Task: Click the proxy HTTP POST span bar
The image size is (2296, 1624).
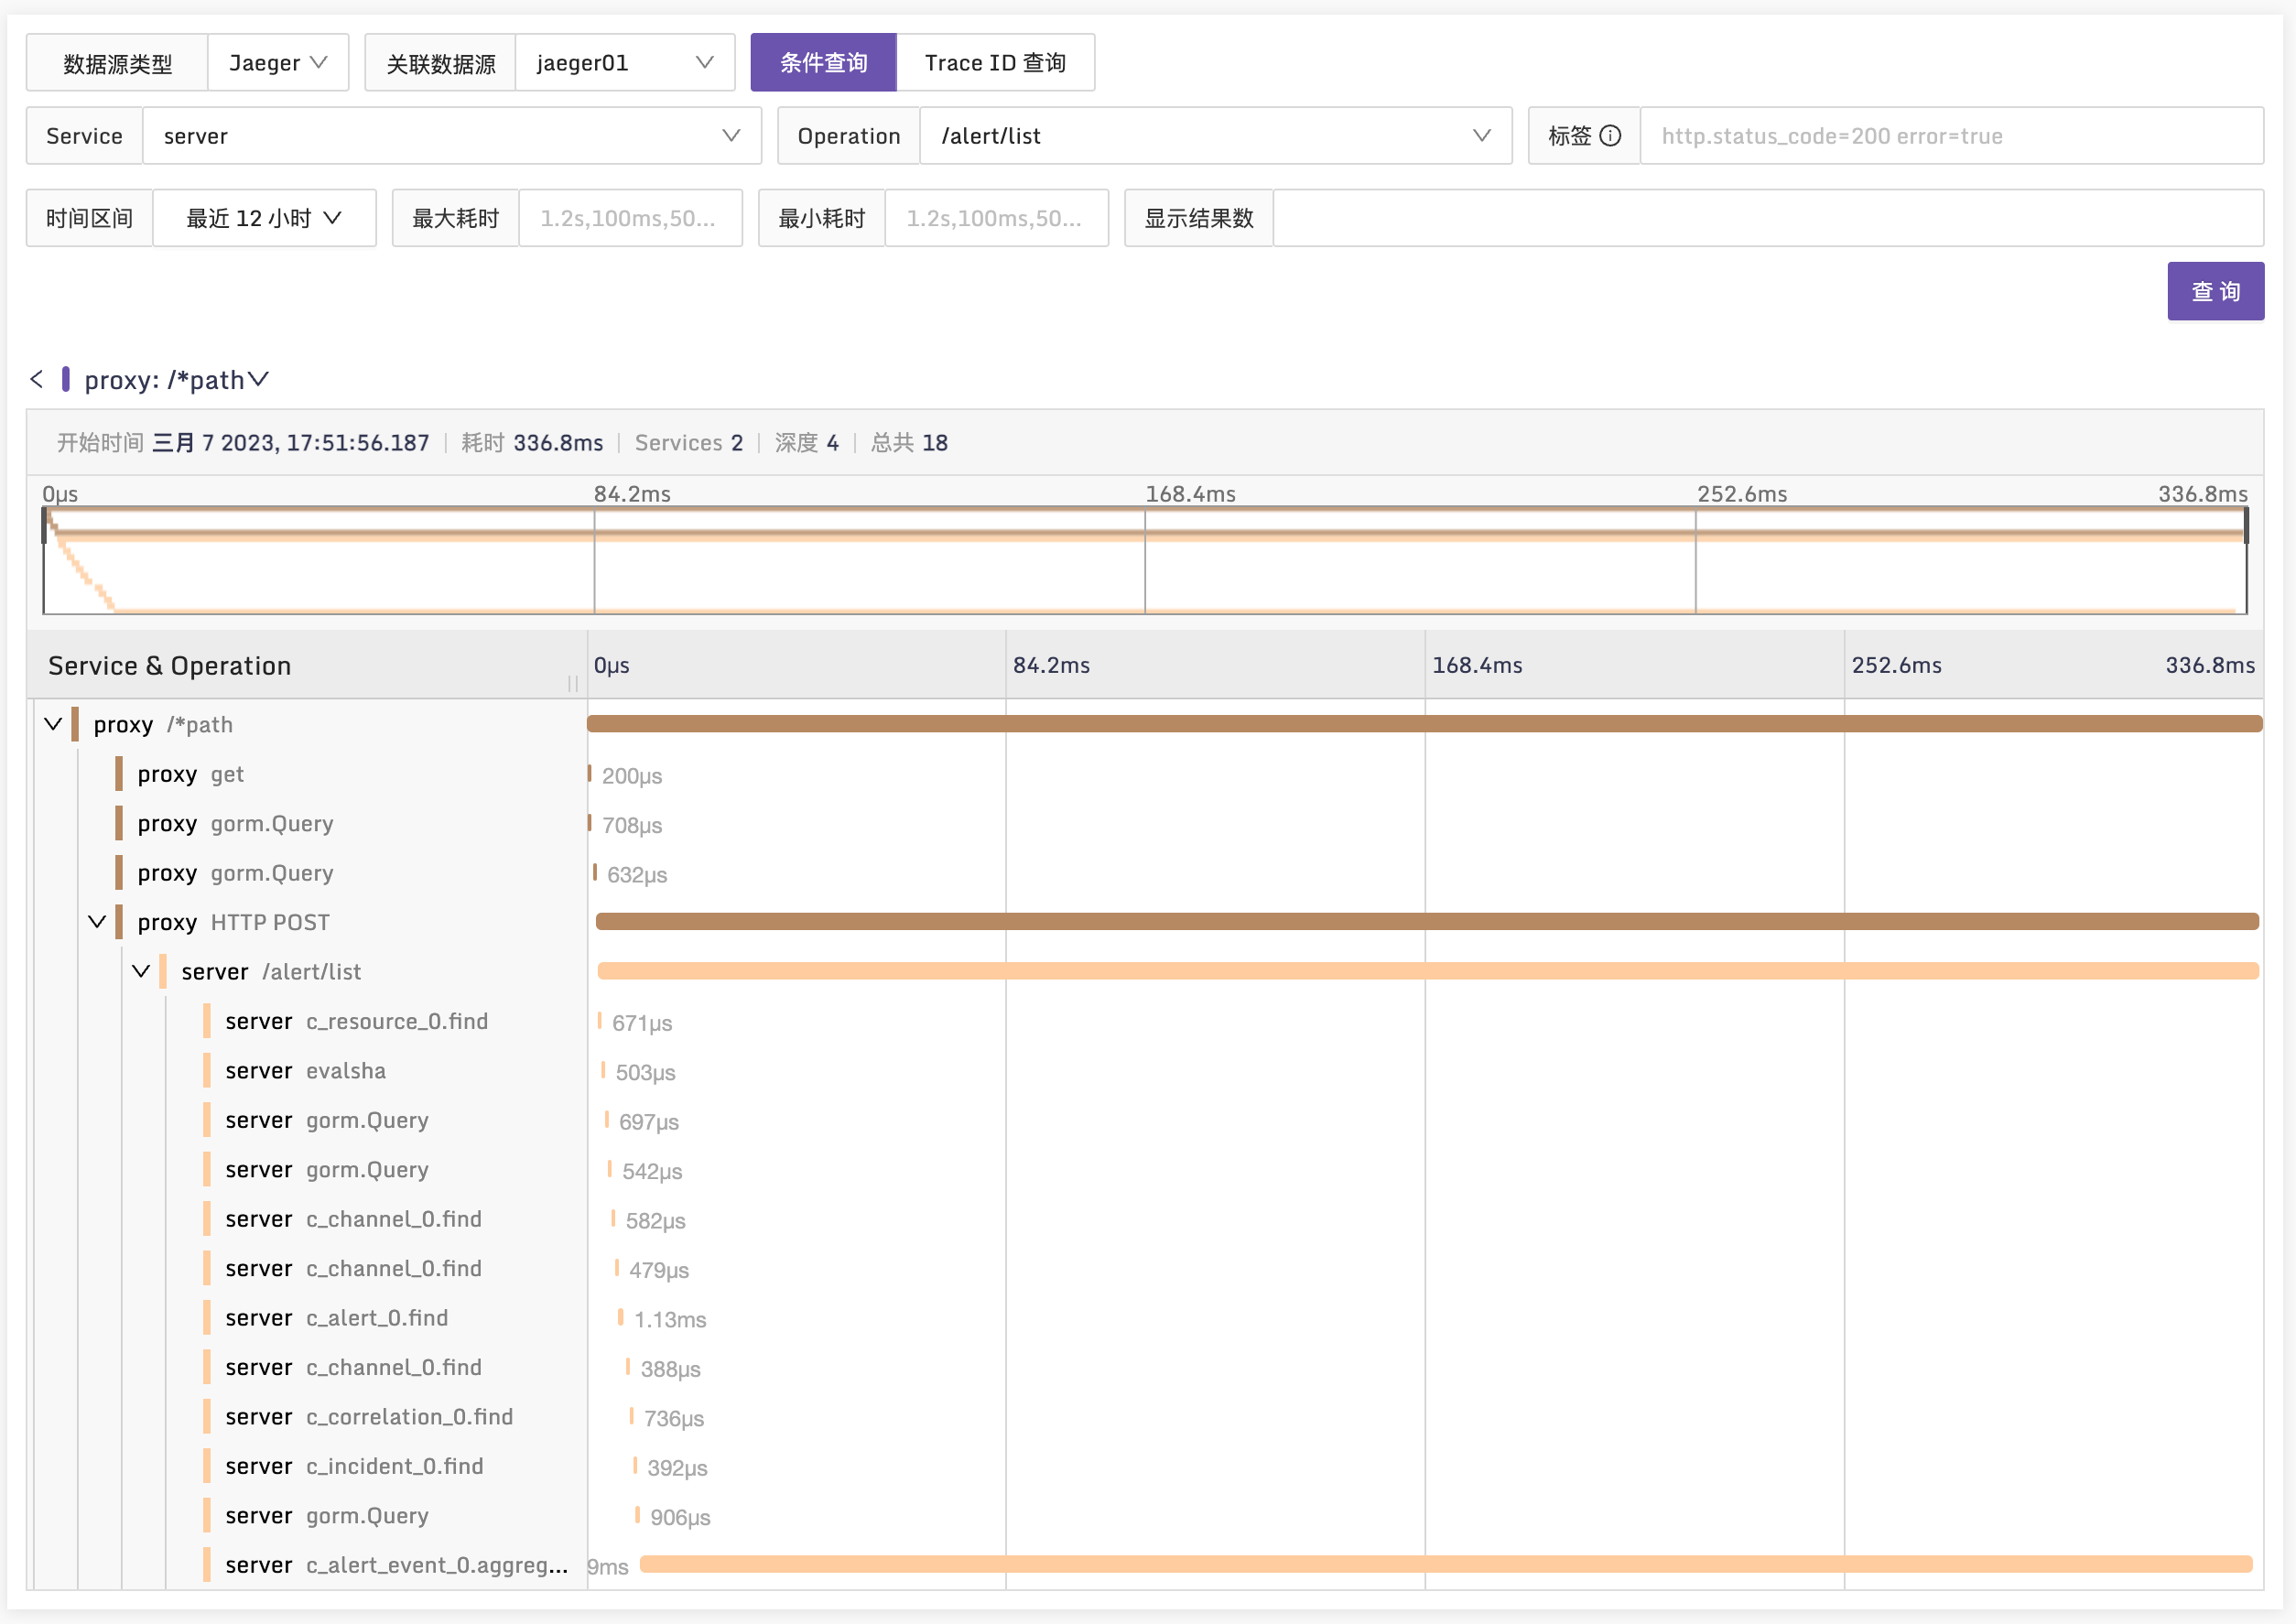Action: [1427, 922]
